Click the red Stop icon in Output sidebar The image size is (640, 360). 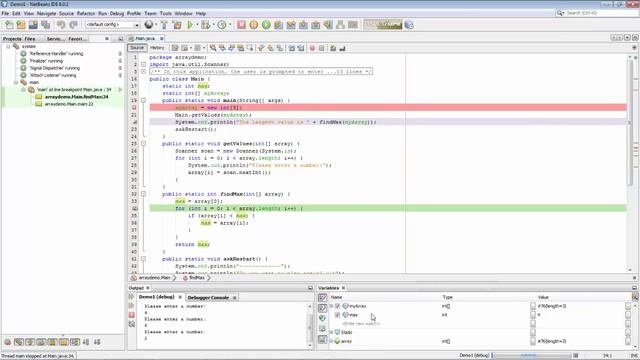click(131, 315)
